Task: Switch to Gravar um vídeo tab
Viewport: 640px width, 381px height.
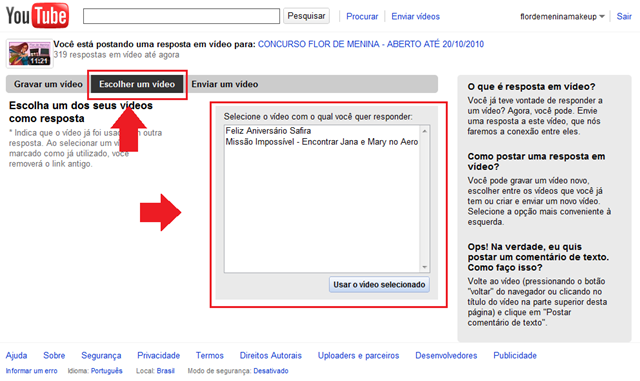Action: pos(48,84)
